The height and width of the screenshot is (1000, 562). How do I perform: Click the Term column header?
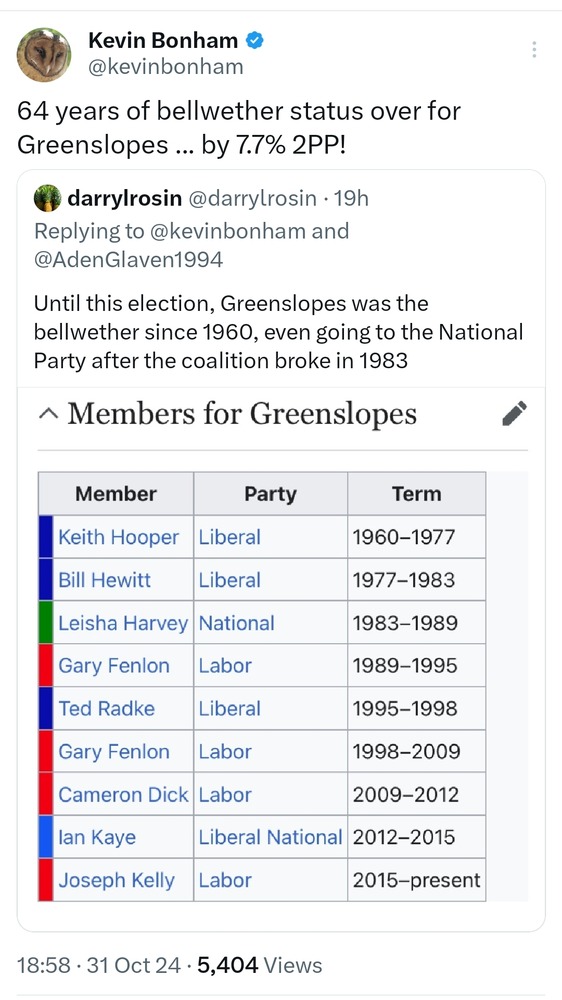point(417,494)
